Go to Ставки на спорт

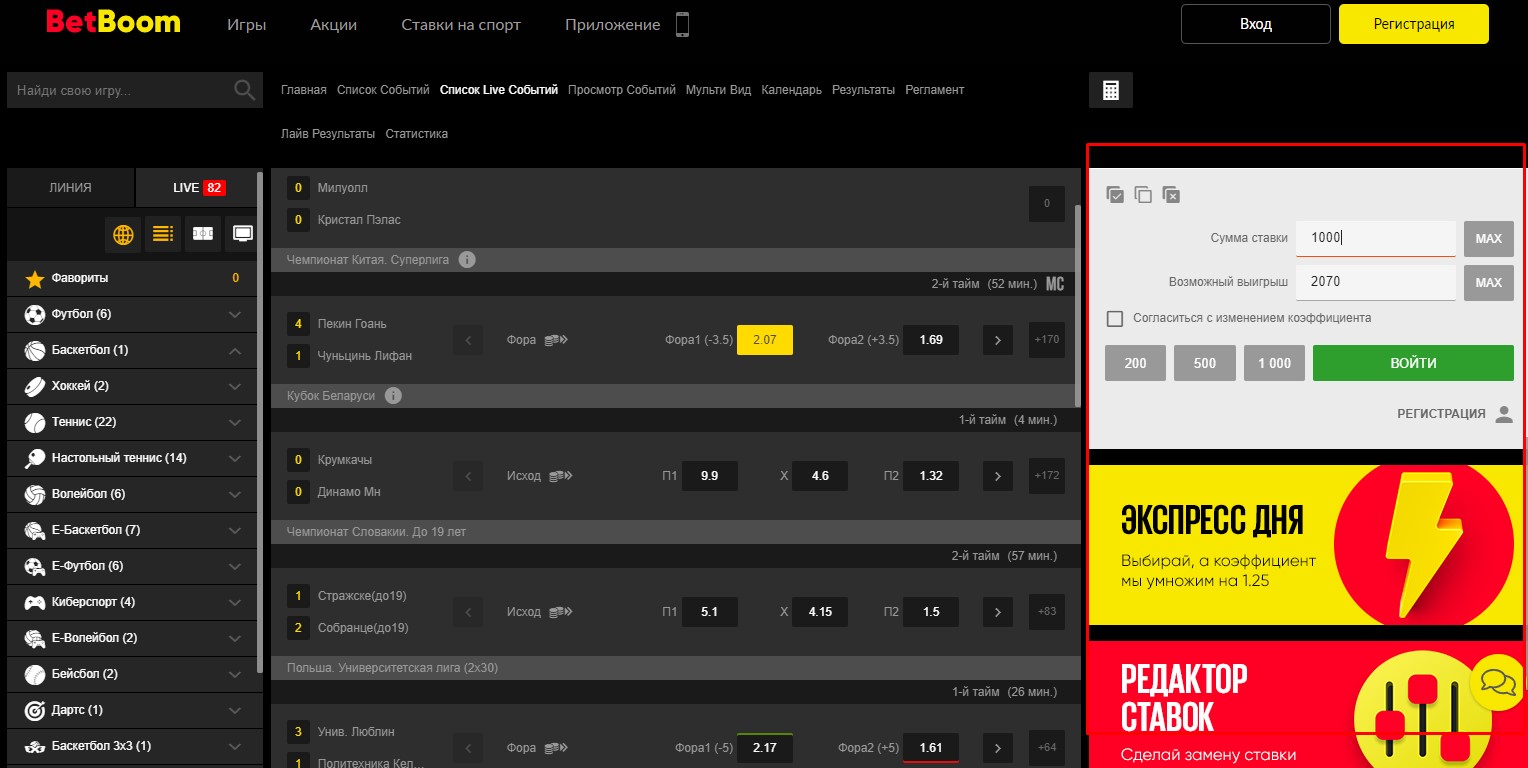point(461,25)
